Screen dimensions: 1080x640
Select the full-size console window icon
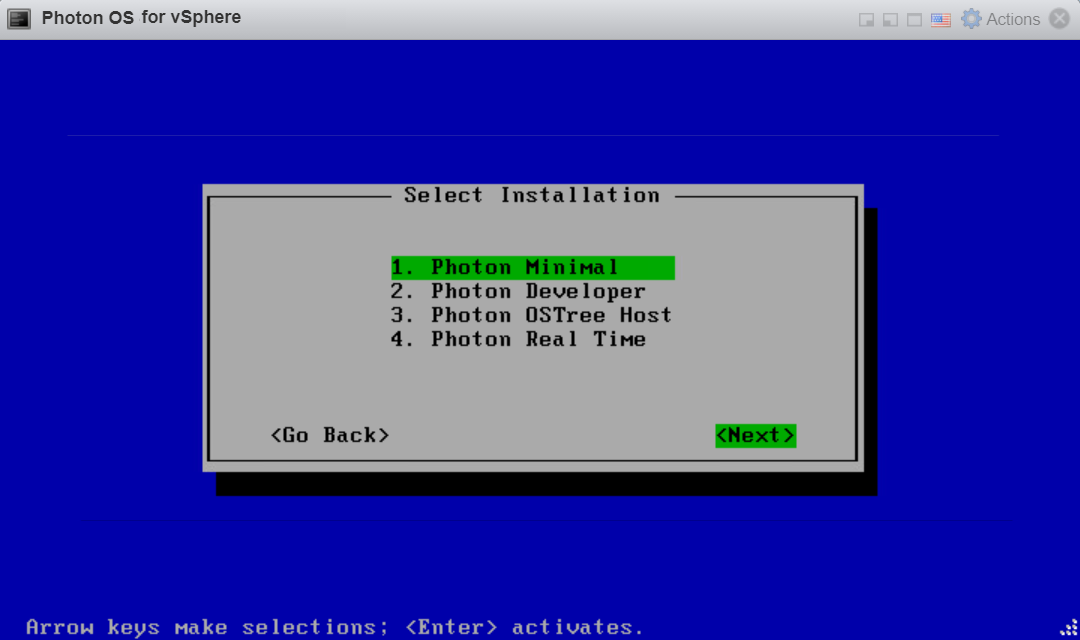(x=914, y=20)
